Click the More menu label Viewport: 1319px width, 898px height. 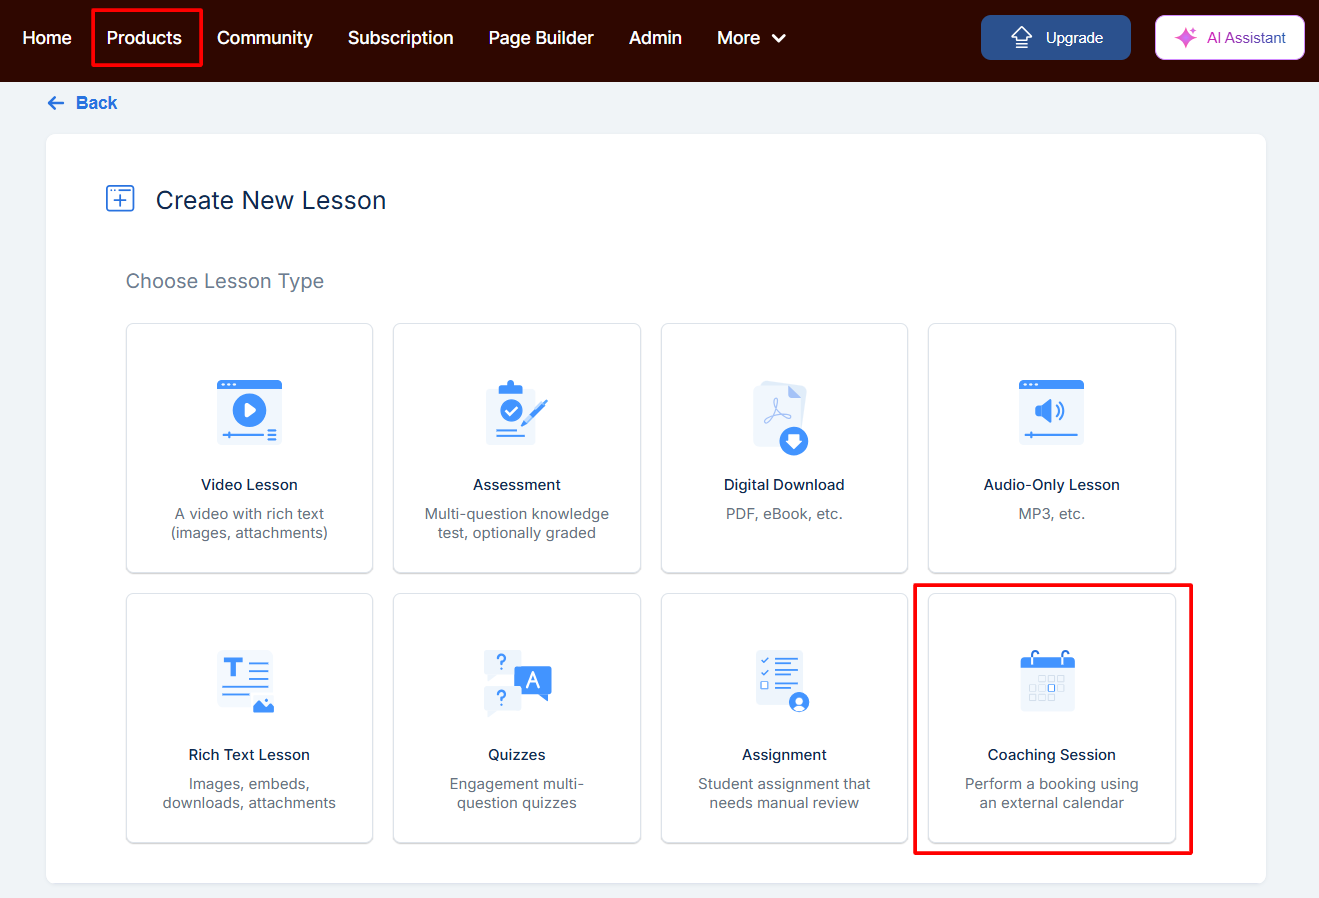[738, 38]
